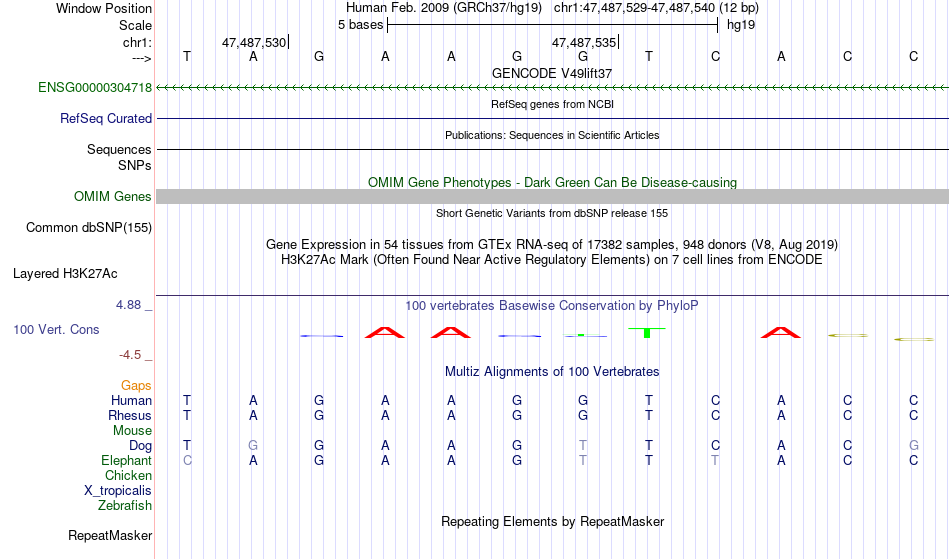This screenshot has width=950, height=559.
Task: Click the 47,487,535 position marker
Action: coord(584,42)
